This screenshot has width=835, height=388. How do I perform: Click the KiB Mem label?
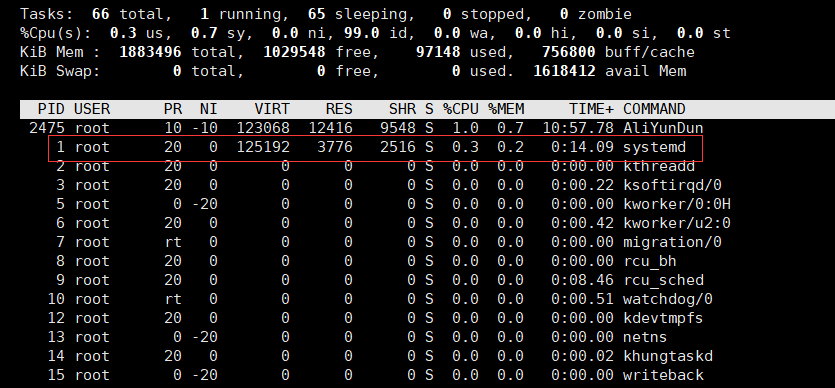coord(60,53)
